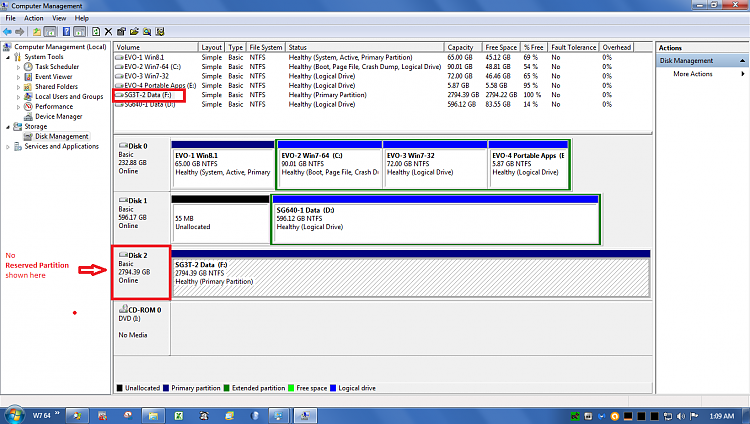Image resolution: width=750 pixels, height=424 pixels.
Task: Open the View menu
Action: coord(59,18)
